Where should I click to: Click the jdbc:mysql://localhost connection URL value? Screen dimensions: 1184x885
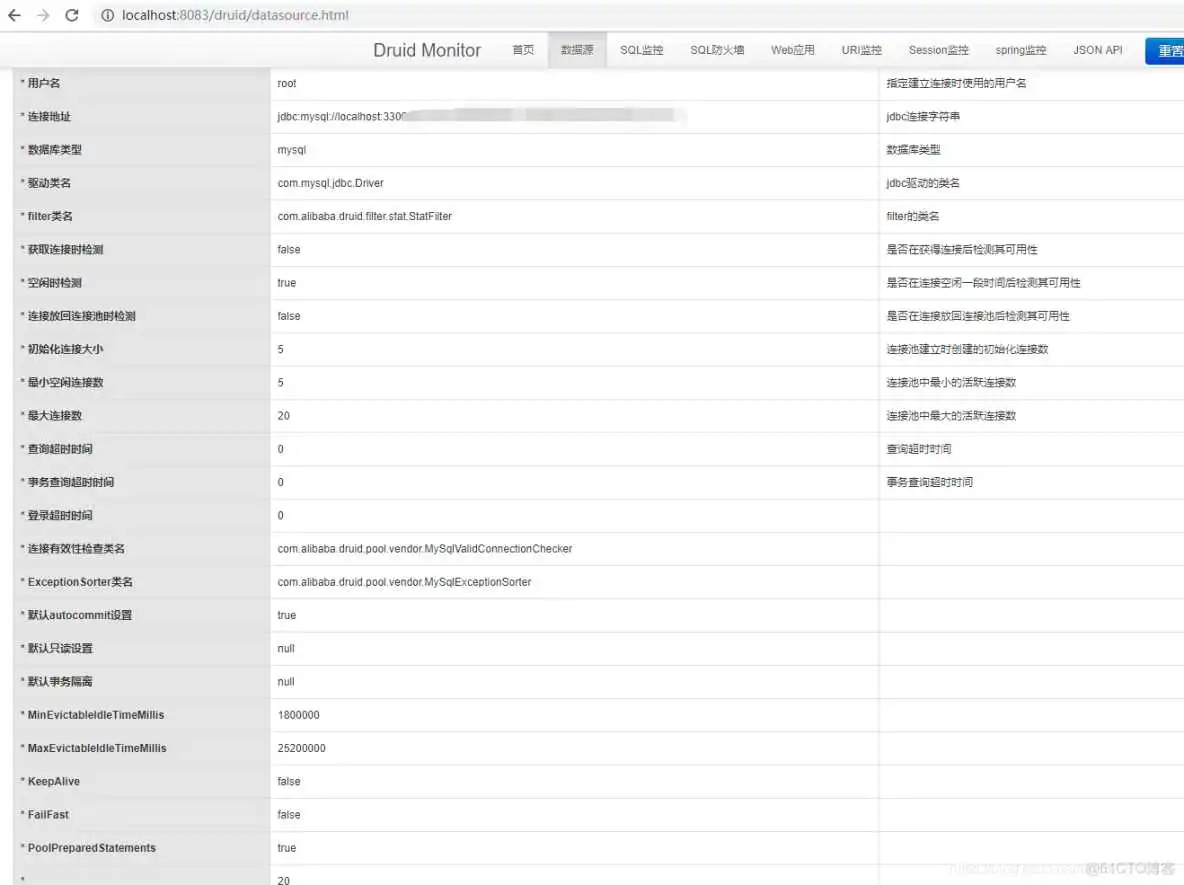click(x=341, y=117)
